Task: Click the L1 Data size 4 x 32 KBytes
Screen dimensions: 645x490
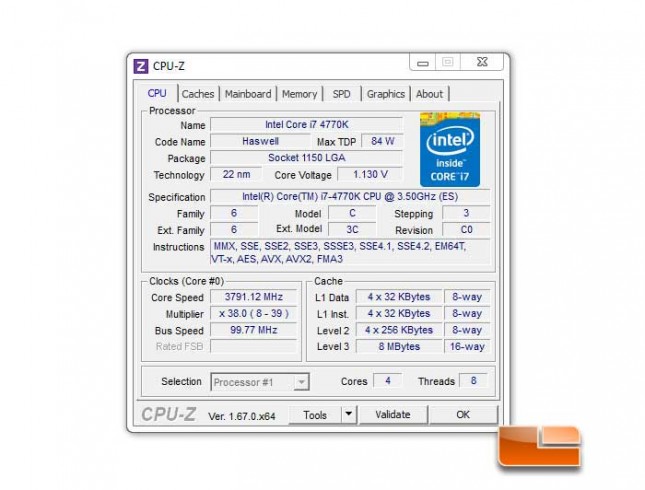Action: click(x=399, y=297)
